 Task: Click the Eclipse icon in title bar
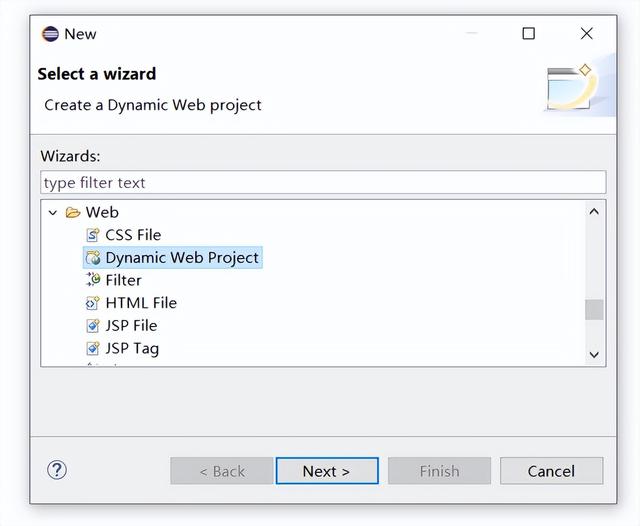pos(50,34)
